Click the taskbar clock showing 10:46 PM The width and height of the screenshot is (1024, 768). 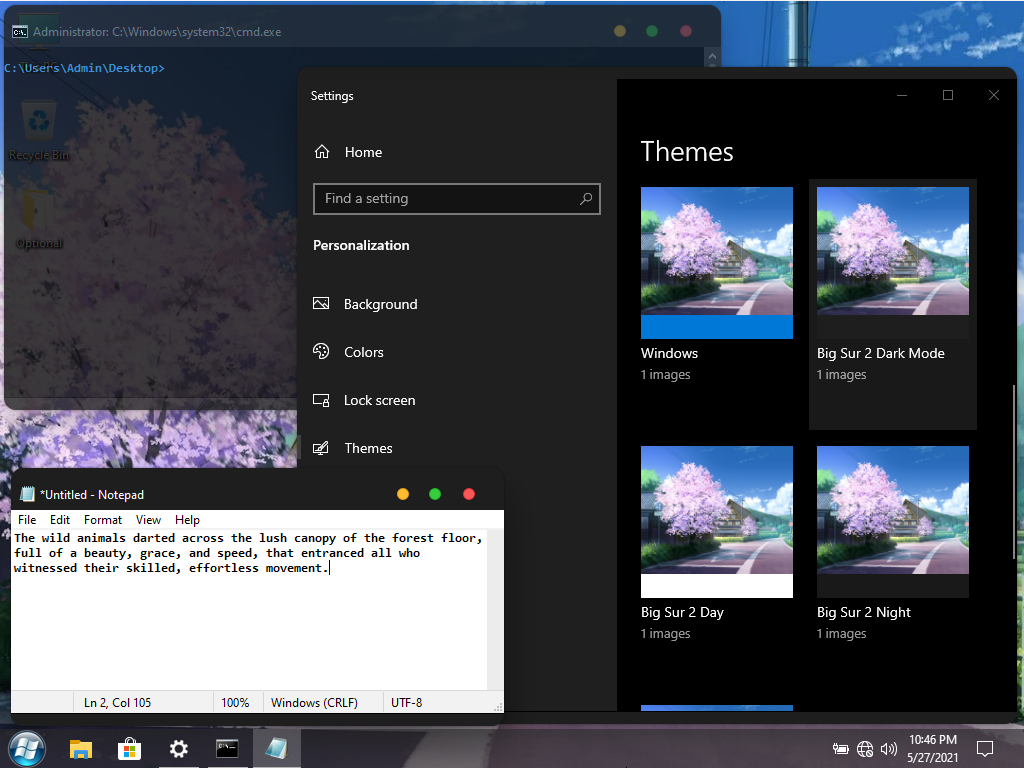tap(933, 748)
